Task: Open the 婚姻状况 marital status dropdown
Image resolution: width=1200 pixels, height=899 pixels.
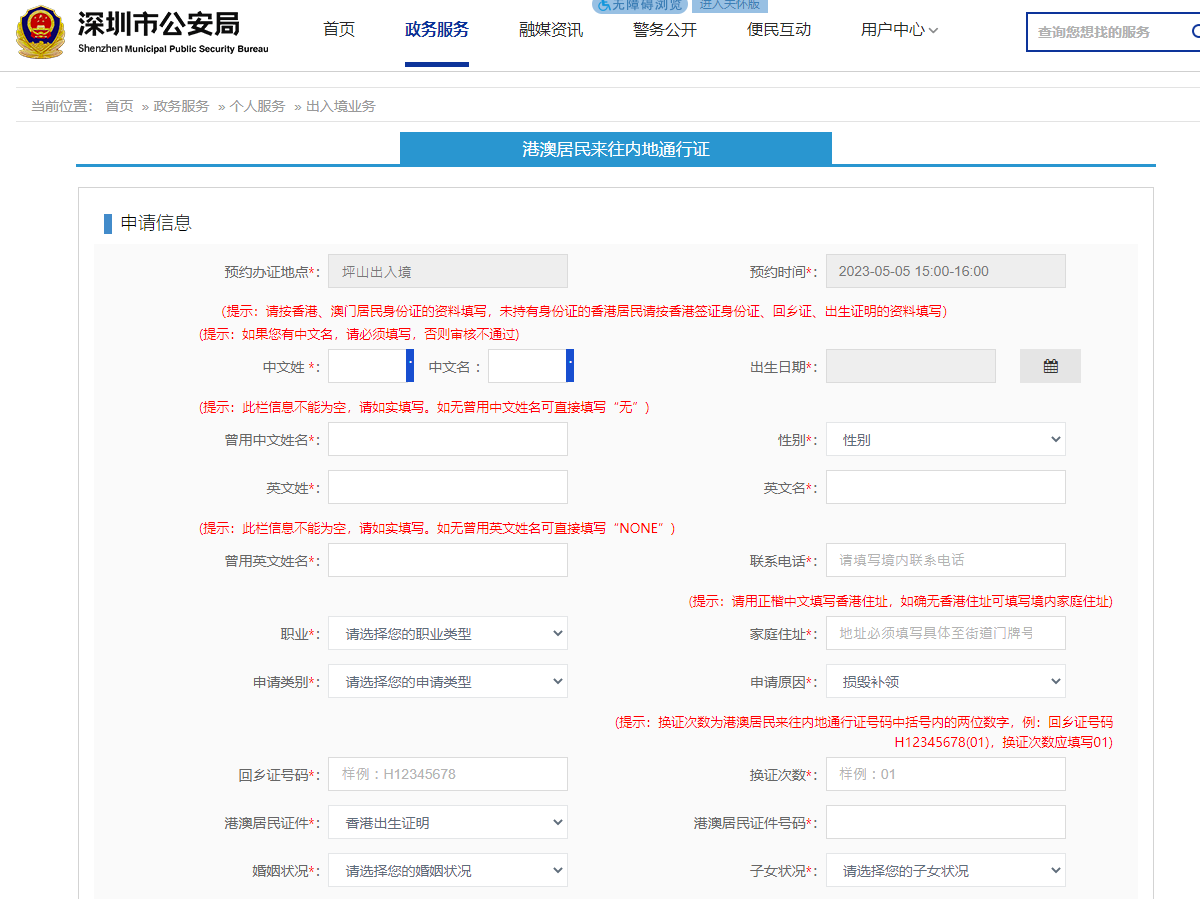Action: click(x=447, y=870)
